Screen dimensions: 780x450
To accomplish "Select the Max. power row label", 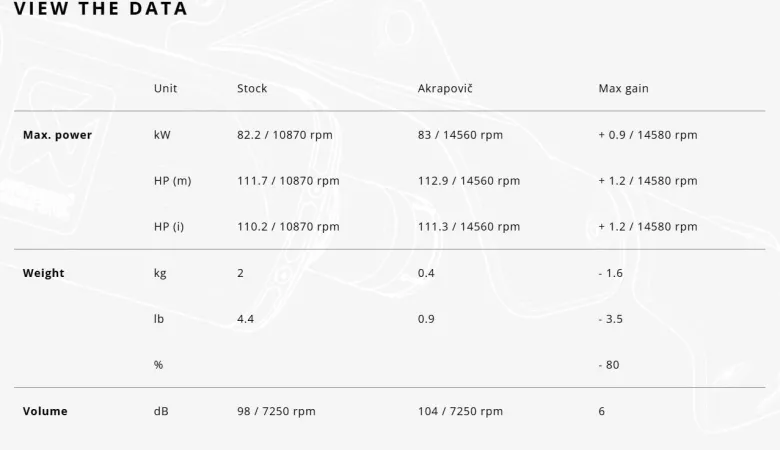I will point(57,135).
